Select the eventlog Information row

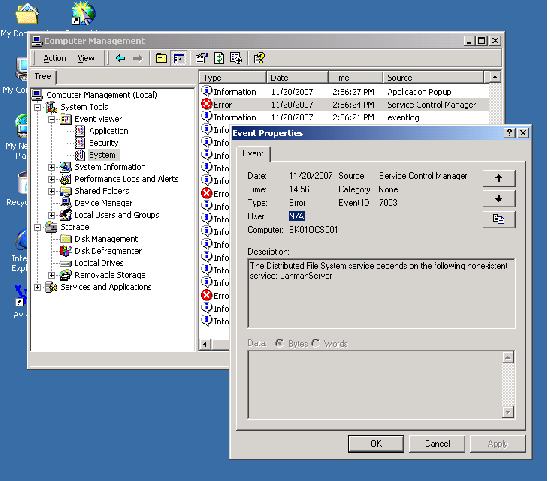pos(344,117)
